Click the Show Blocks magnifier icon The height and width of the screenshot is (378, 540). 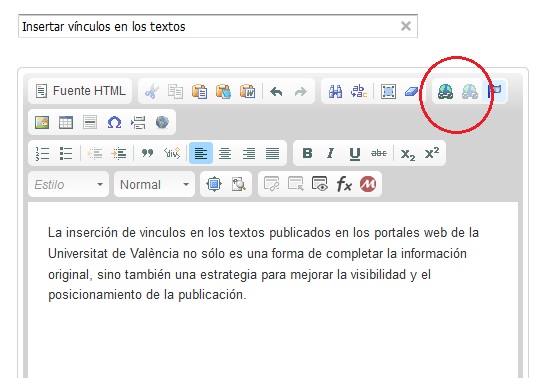point(238,184)
